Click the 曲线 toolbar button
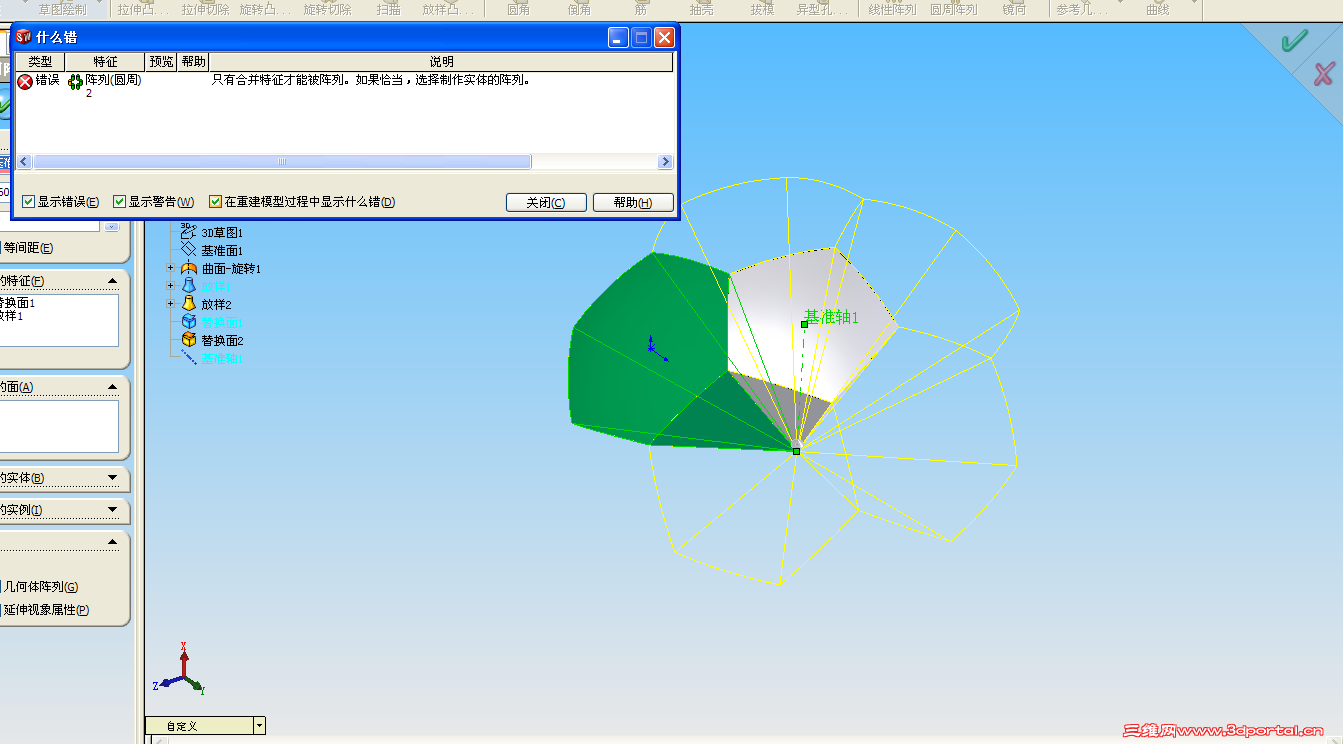Viewport: 1343px width, 744px height. (1156, 9)
